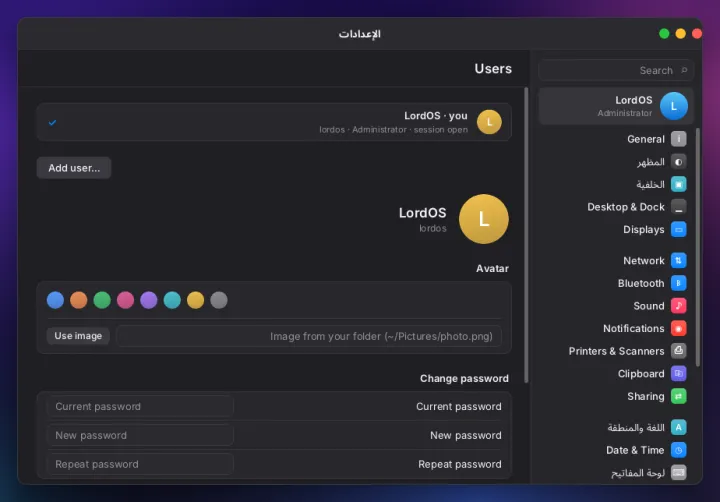Focus the Repeat password field
This screenshot has height=502, width=720.
pos(140,464)
